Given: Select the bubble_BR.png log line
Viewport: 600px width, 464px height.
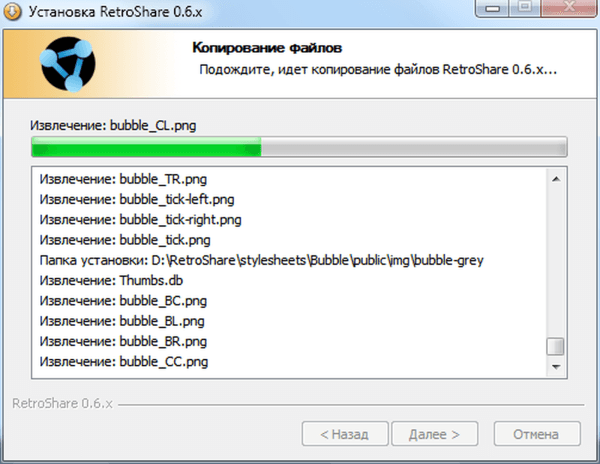Looking at the screenshot, I should pyautogui.click(x=123, y=342).
